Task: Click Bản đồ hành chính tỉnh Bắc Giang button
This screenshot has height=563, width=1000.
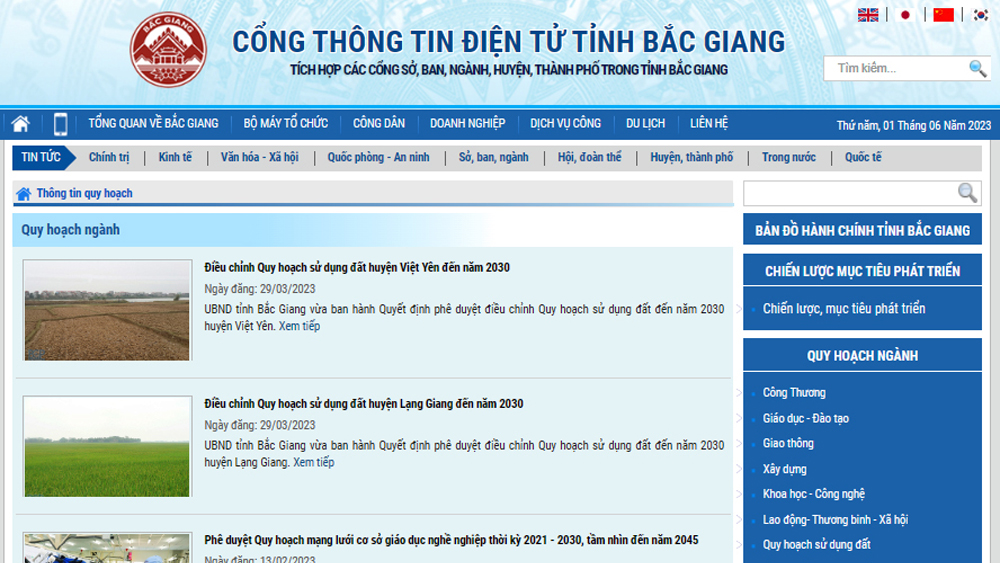Action: tap(862, 230)
